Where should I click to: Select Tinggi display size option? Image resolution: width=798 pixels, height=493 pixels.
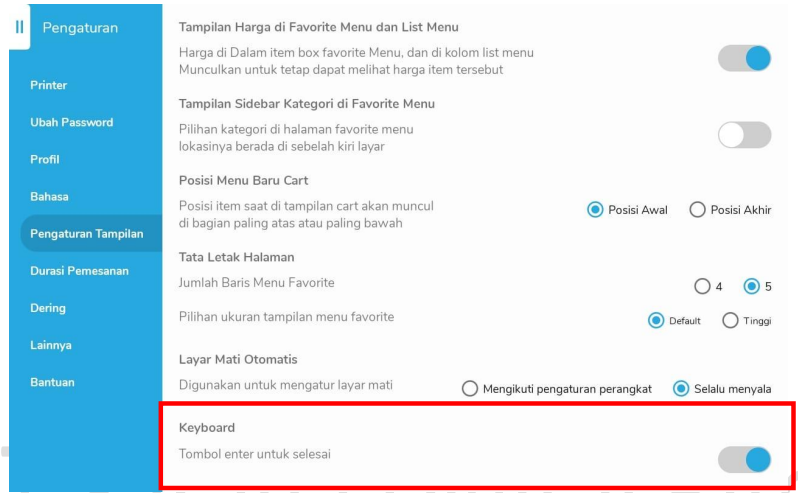(730, 321)
